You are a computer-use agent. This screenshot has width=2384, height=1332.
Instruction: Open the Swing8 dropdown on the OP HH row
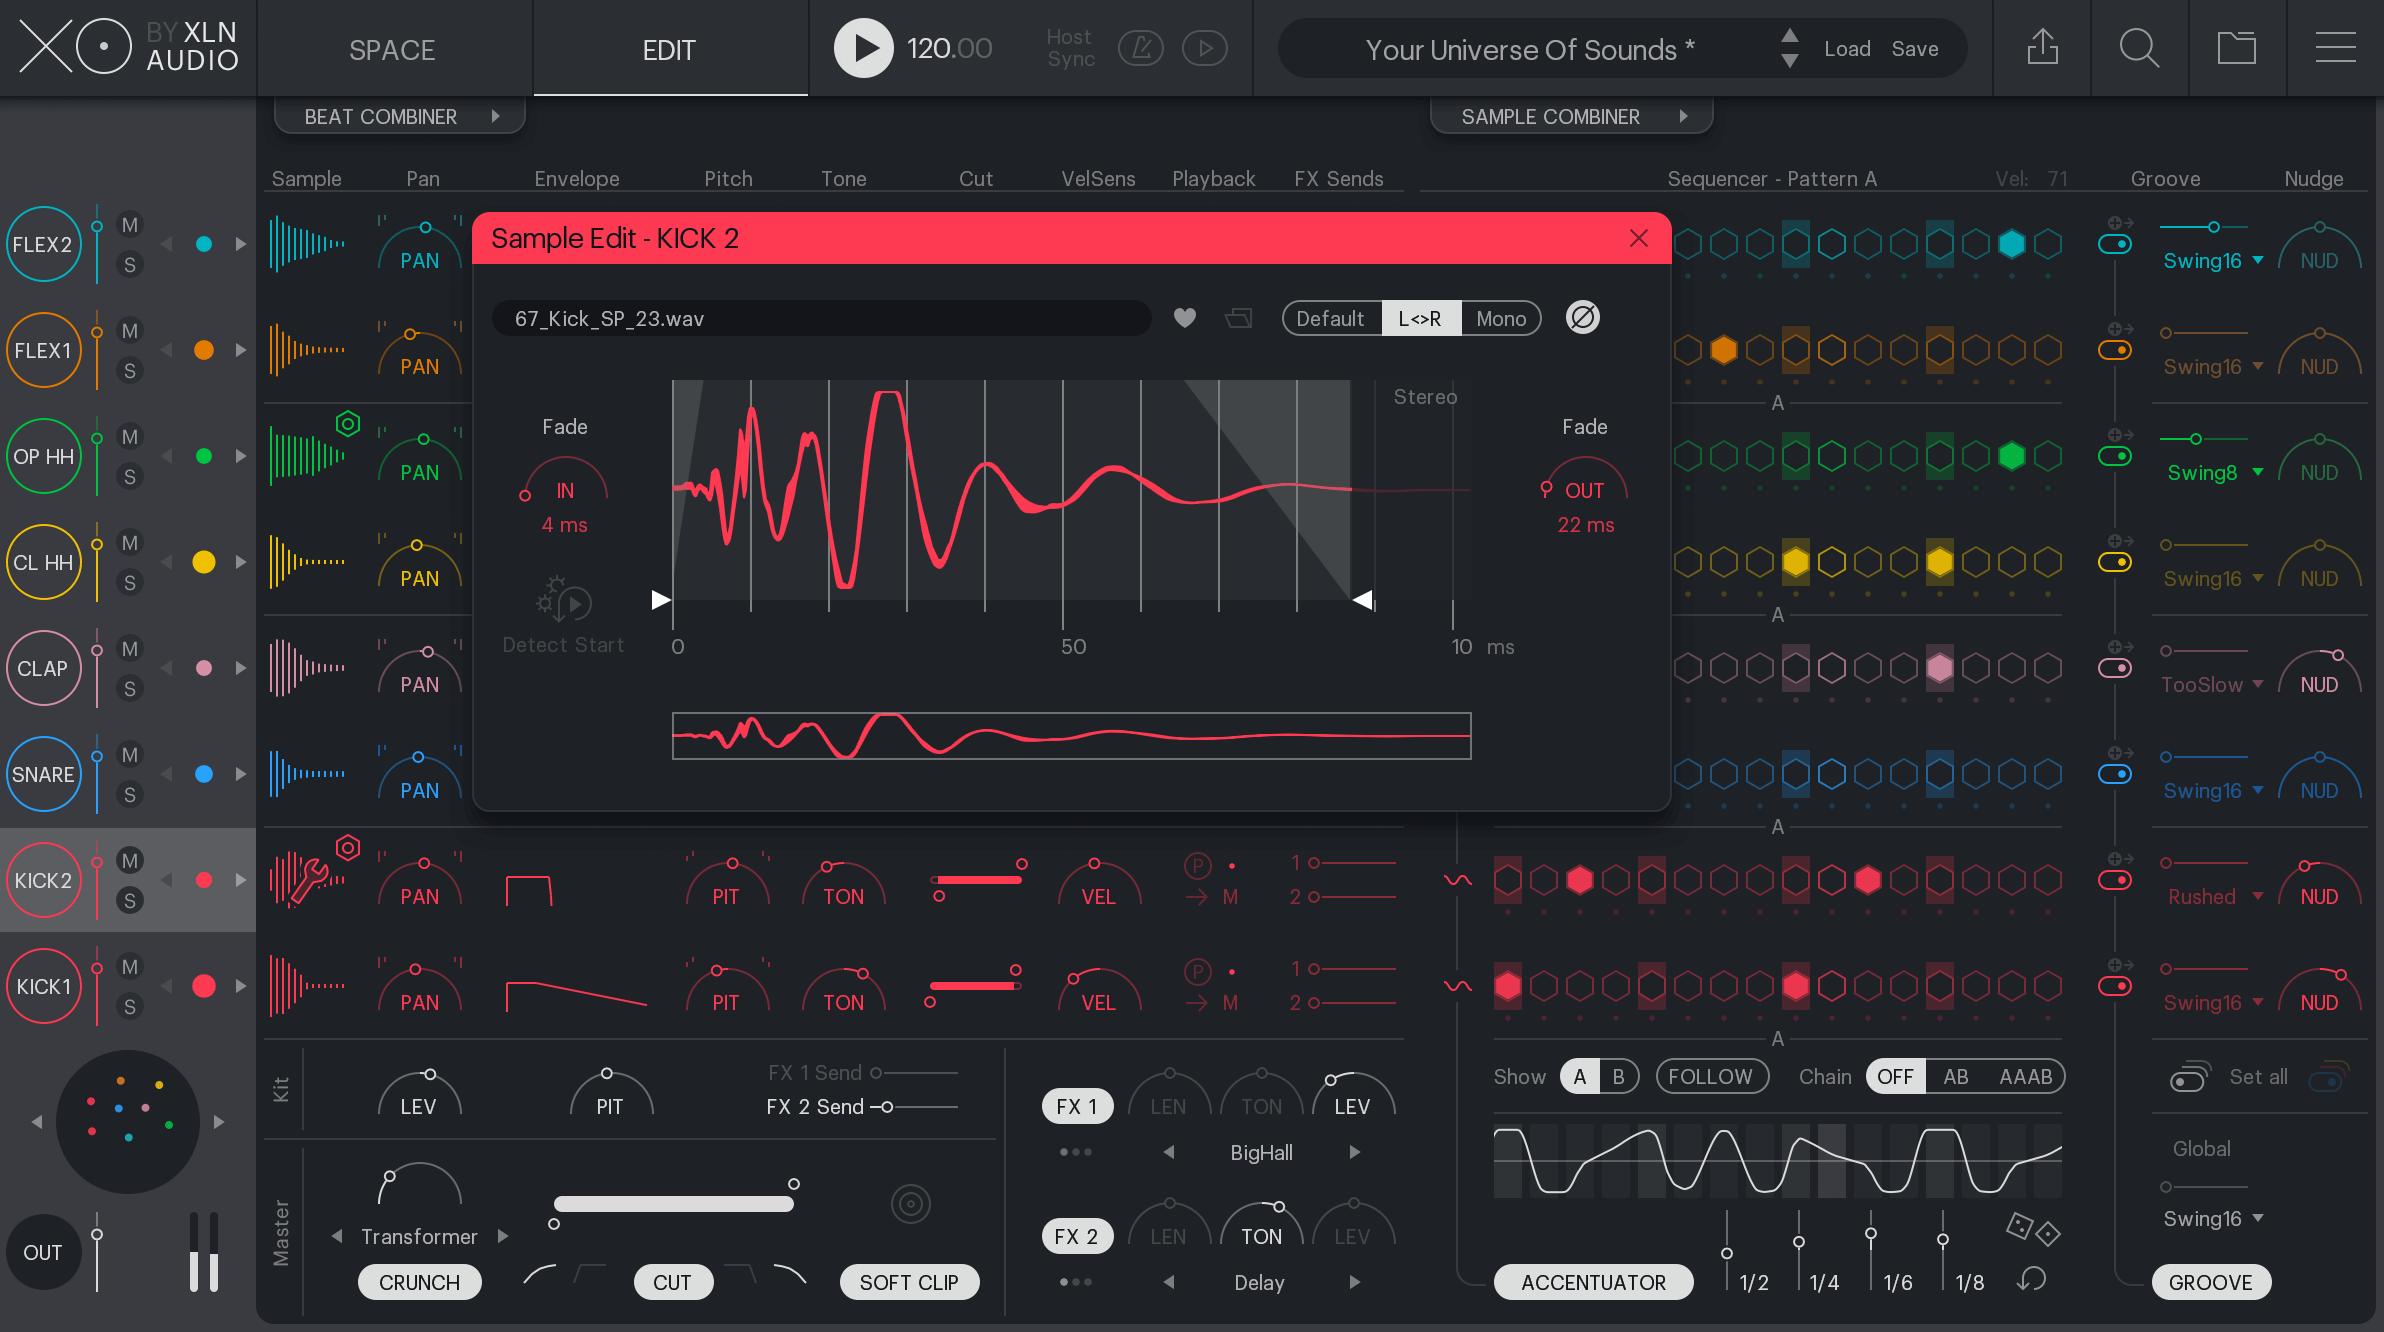pyautogui.click(x=2210, y=473)
